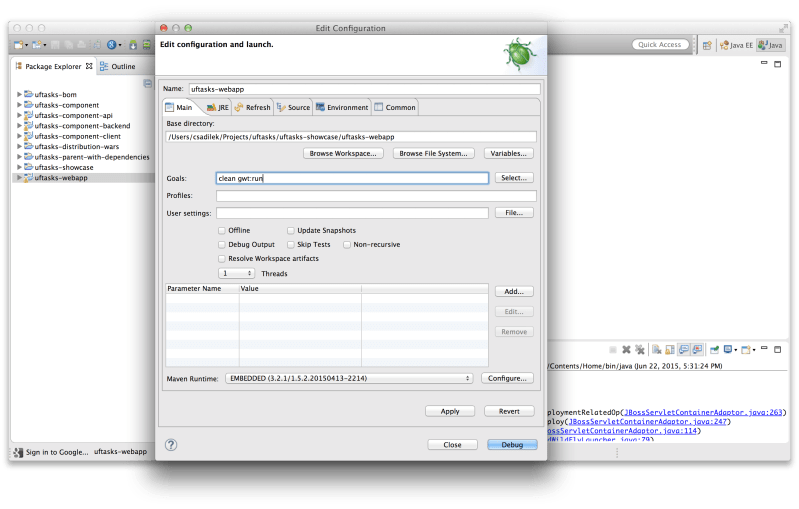This screenshot has height=509, width=799.
Task: Minimize the Console view panel
Action: (764, 348)
